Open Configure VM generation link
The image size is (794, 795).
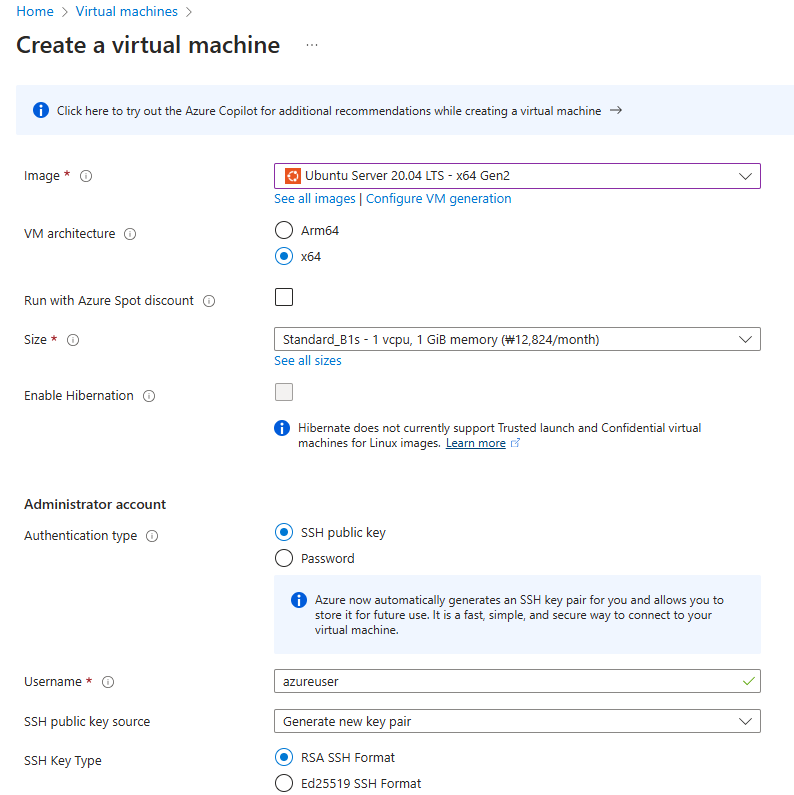[x=439, y=199]
